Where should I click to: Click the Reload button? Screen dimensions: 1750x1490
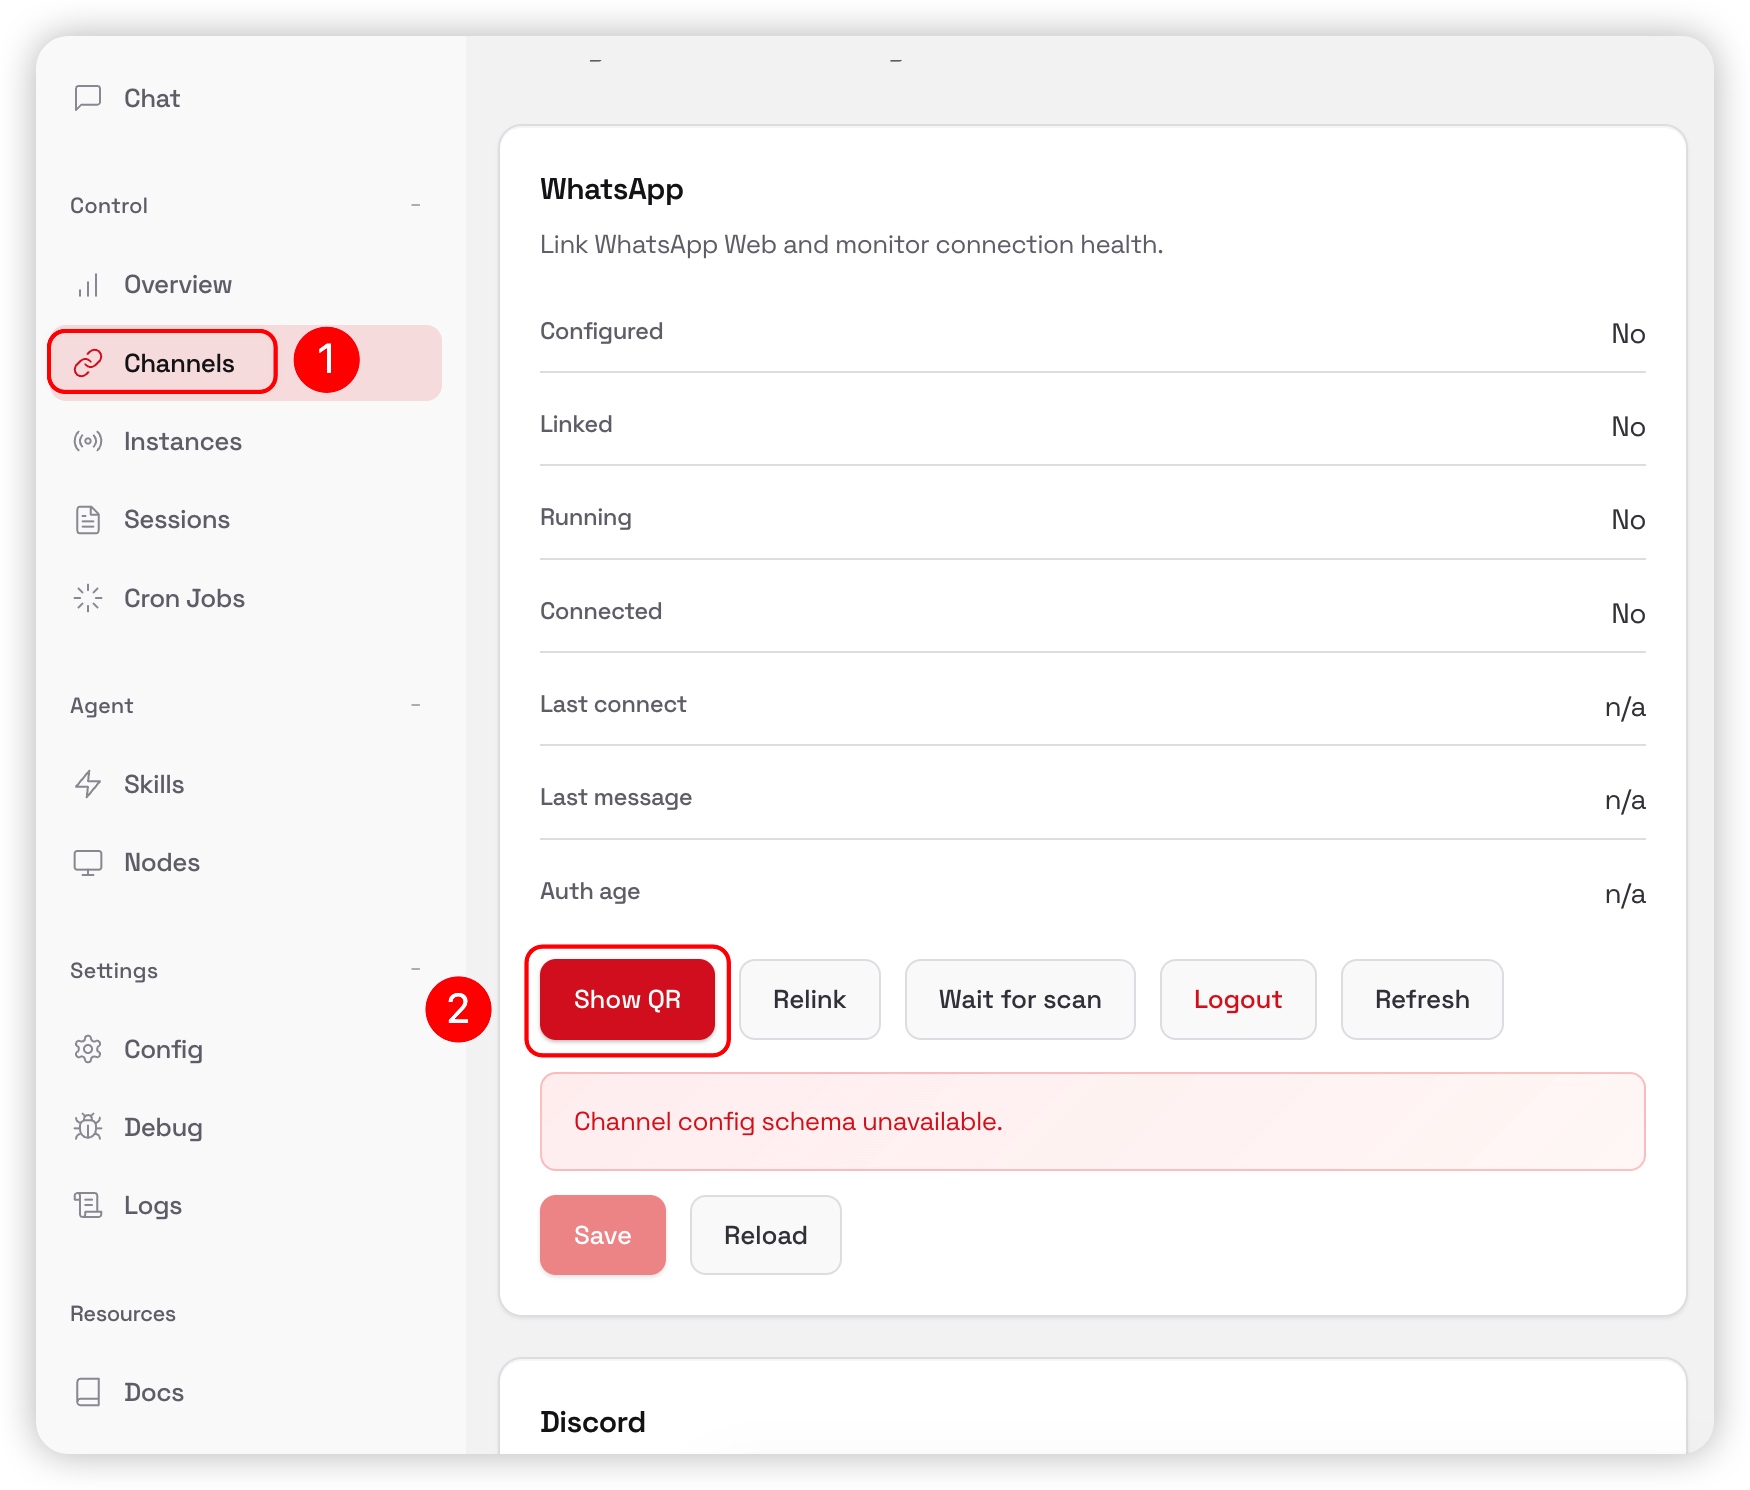pos(766,1235)
